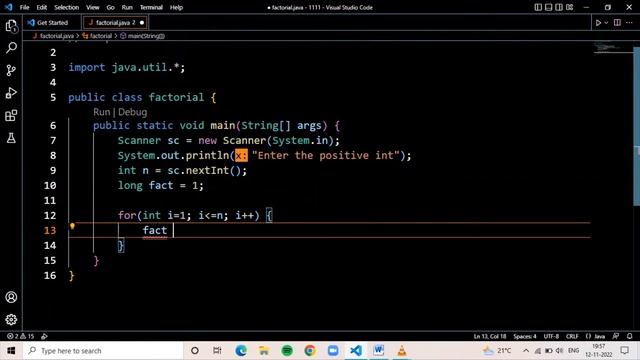Open errors and warnings in status bar

(x=20, y=336)
